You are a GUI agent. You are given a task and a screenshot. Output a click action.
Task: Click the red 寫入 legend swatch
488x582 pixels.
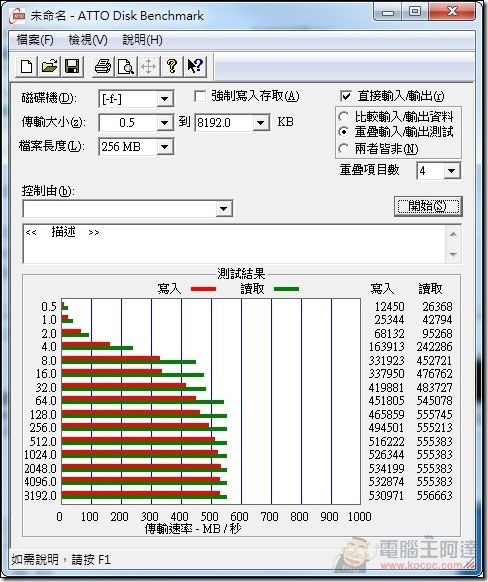(x=203, y=289)
